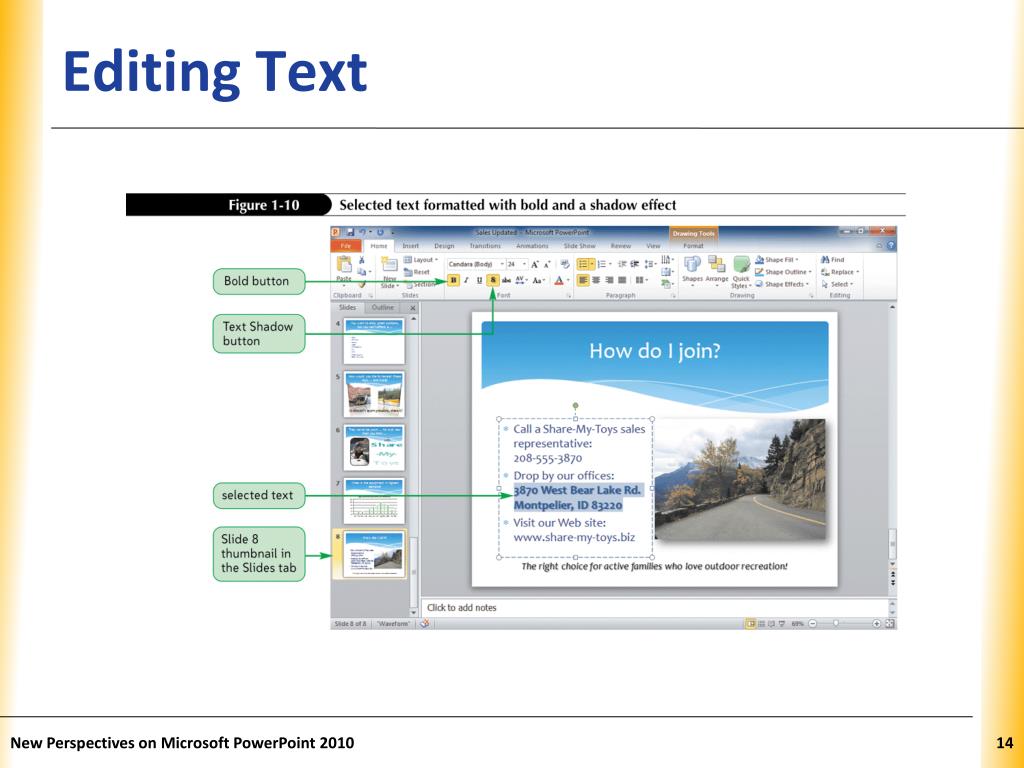The height and width of the screenshot is (768, 1024).
Task: Click the Save icon in Quick Access toolbar
Action: pos(351,232)
